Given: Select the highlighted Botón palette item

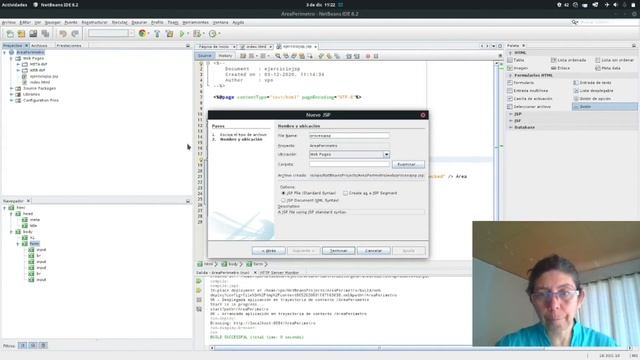Looking at the screenshot, I should coord(604,107).
